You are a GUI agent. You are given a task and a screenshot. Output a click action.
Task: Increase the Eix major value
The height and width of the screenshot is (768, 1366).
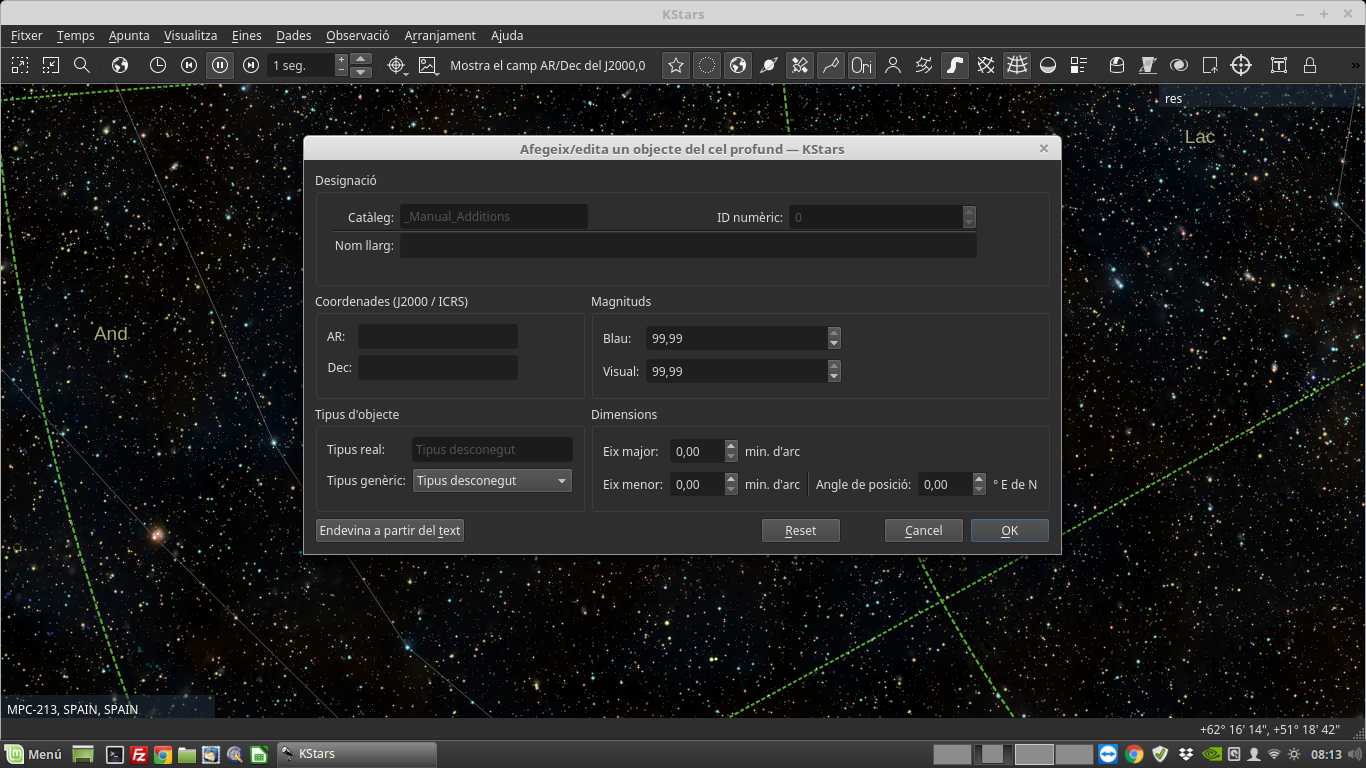(x=731, y=446)
